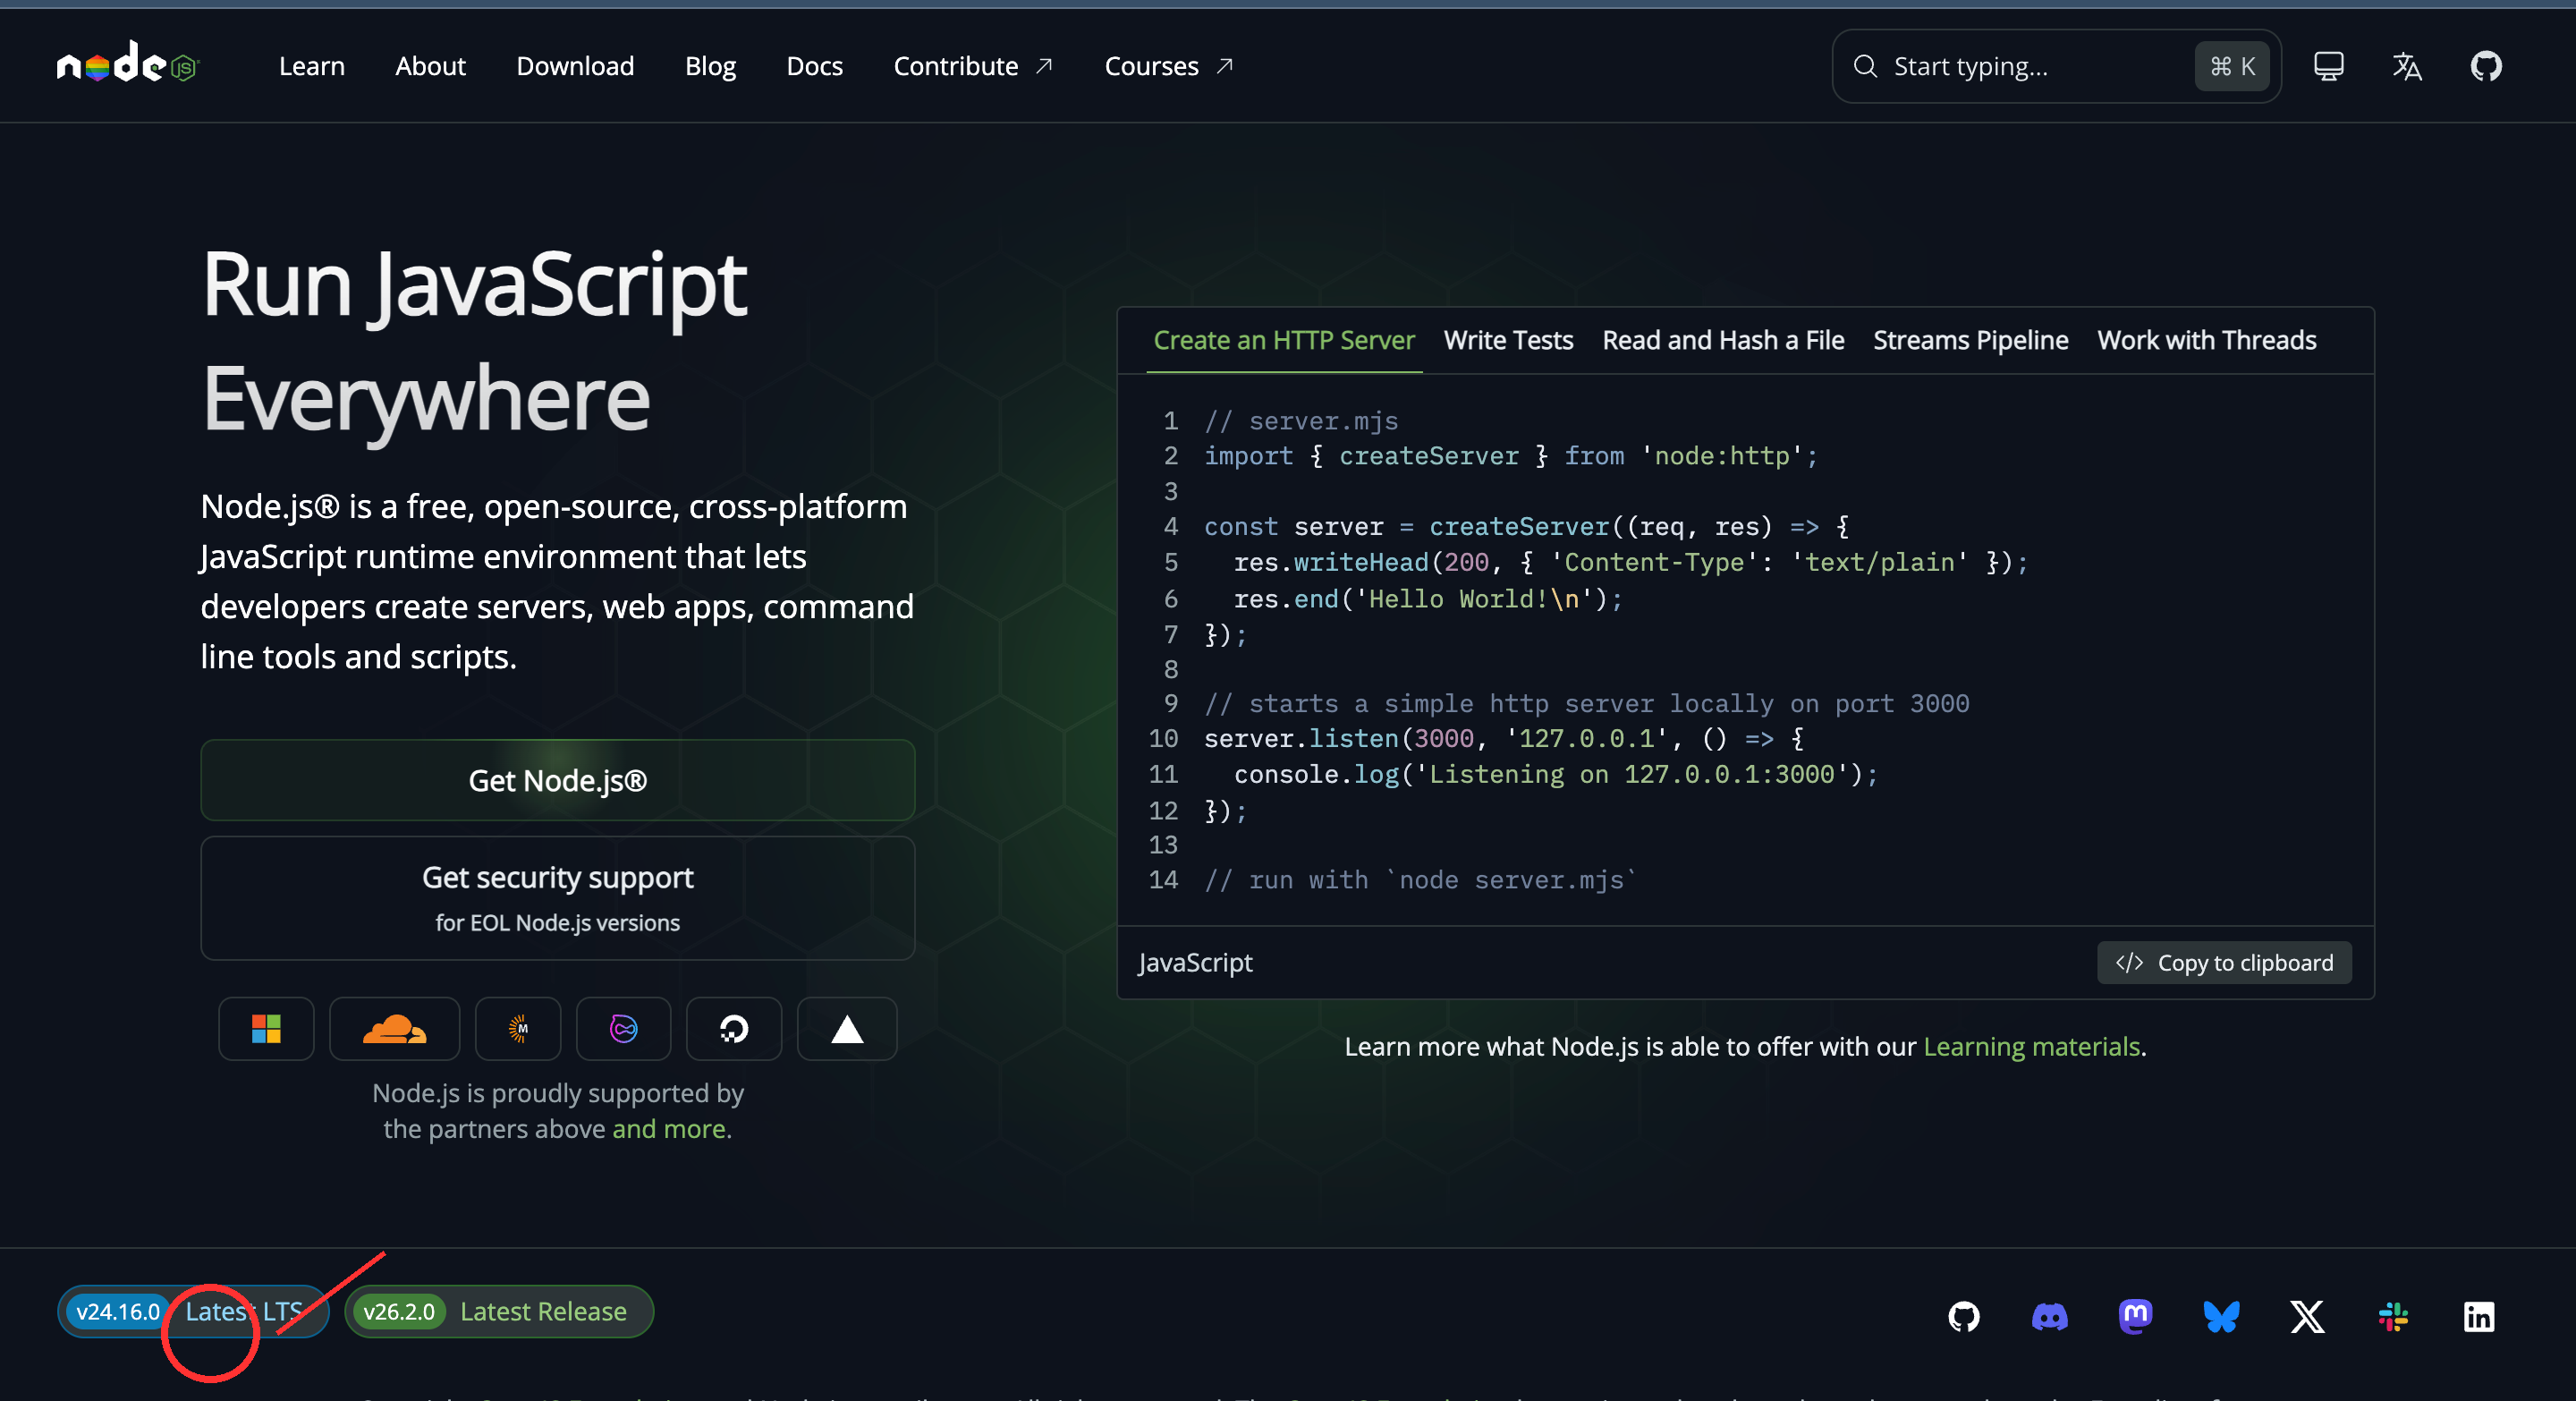Click the Learn nav item

tap(312, 66)
